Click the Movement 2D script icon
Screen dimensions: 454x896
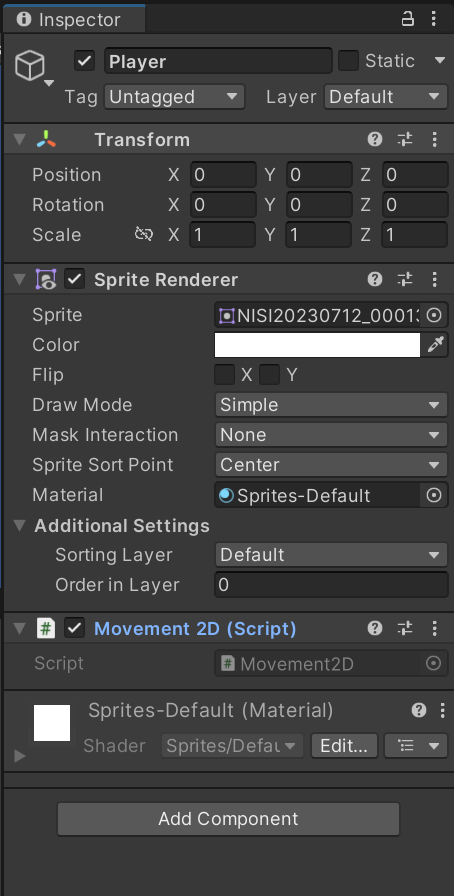click(x=46, y=629)
